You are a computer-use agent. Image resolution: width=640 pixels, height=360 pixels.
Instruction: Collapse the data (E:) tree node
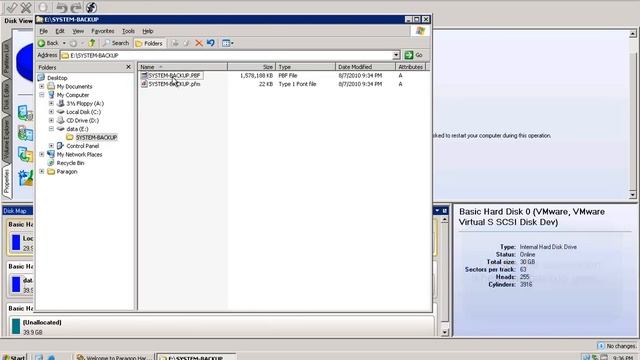tap(51, 129)
